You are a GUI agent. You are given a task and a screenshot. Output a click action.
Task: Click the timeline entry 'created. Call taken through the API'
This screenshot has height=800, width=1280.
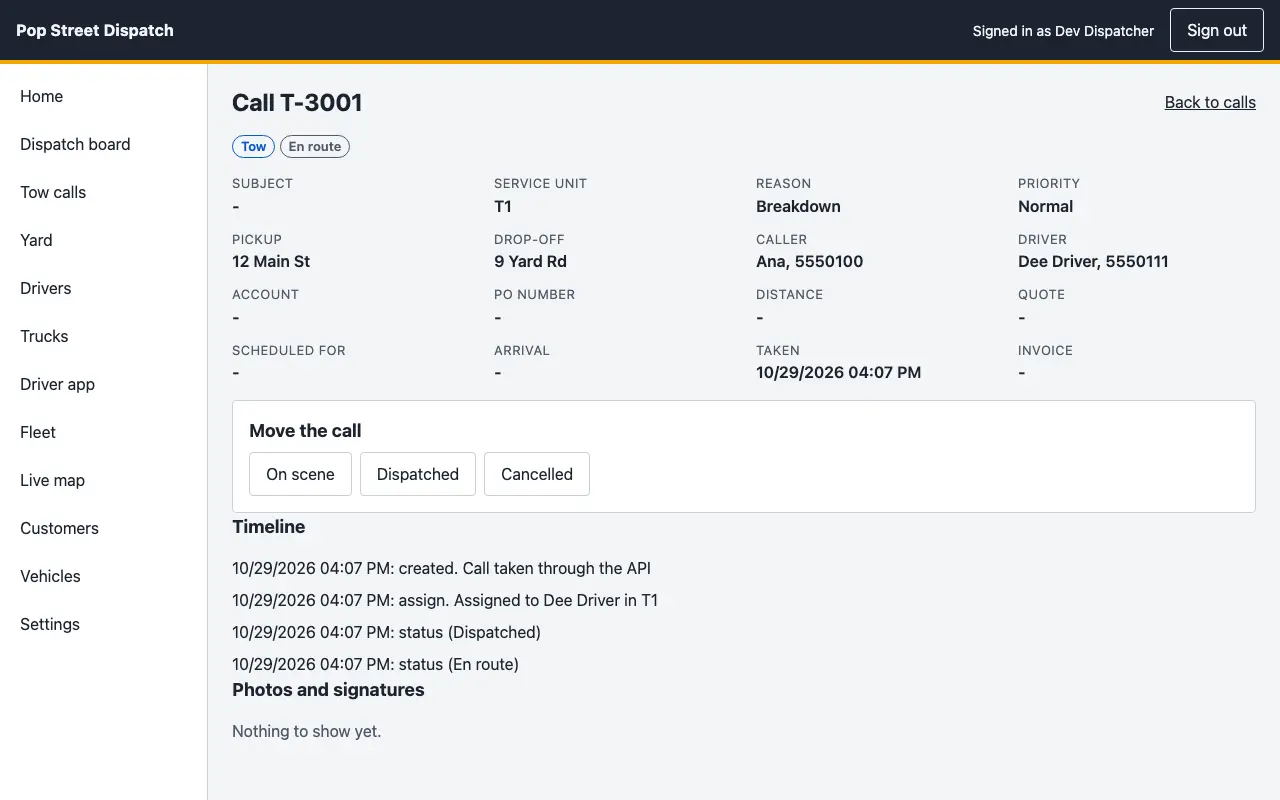pyautogui.click(x=441, y=568)
